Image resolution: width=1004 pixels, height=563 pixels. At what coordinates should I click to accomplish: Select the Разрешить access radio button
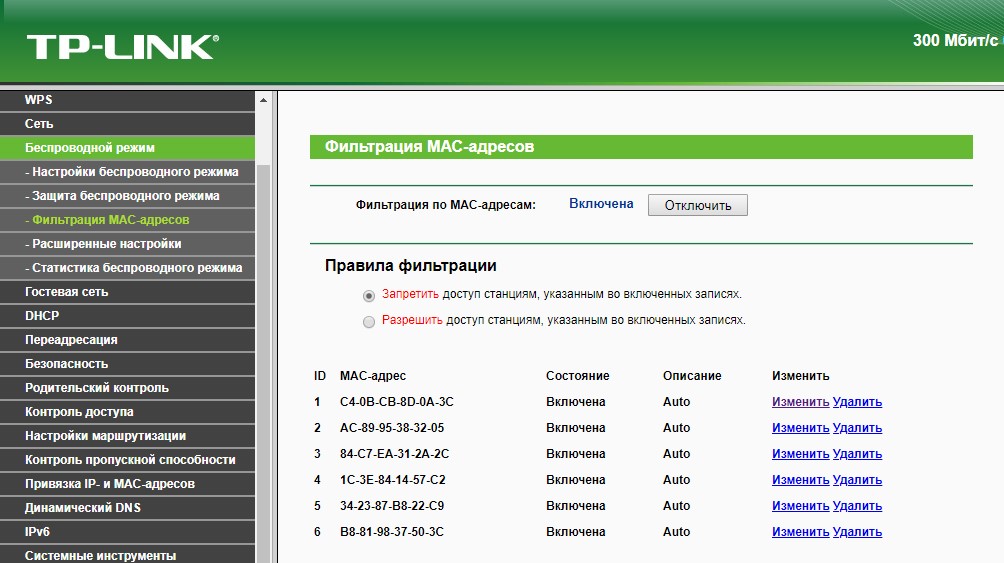(x=368, y=322)
